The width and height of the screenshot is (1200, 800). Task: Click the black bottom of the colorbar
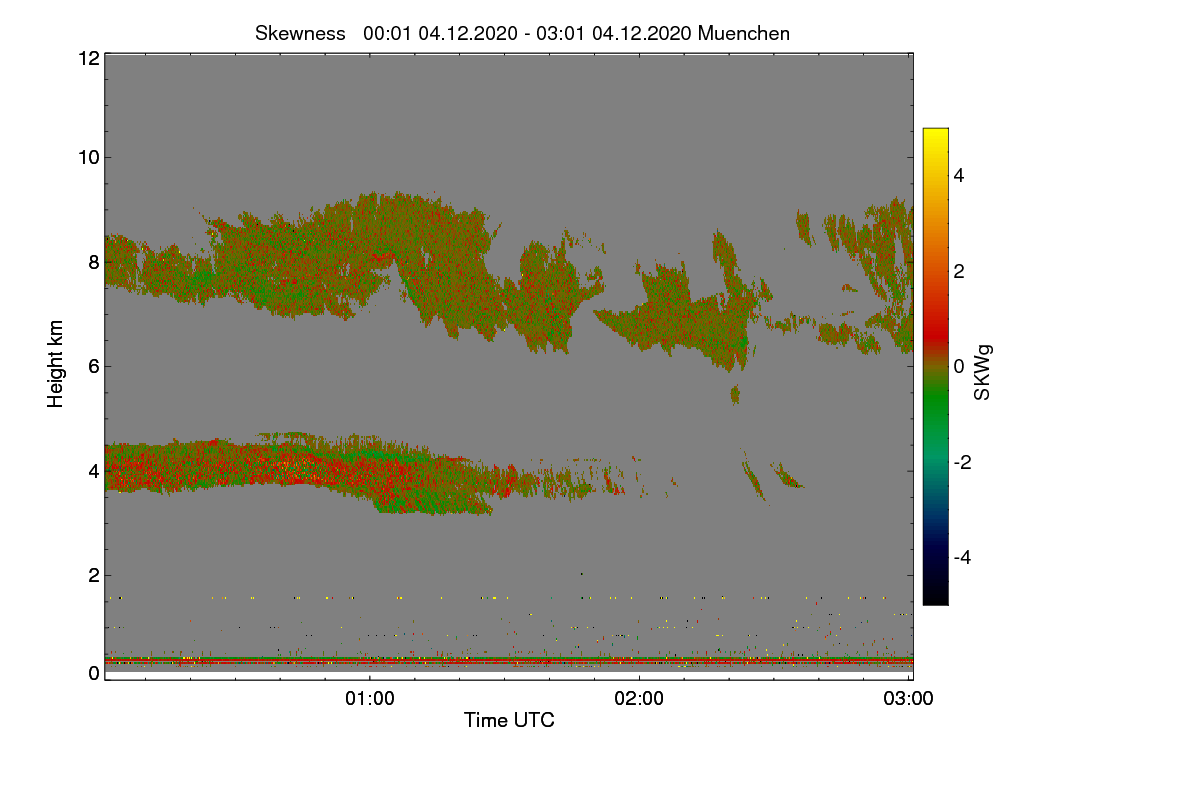[935, 595]
